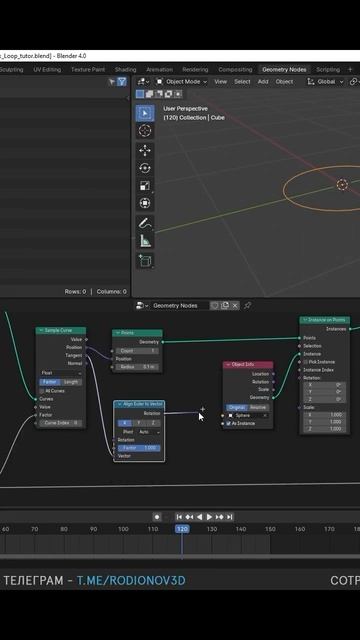Open the viewport Select menu
Screen dimensions: 360x640
[242, 82]
